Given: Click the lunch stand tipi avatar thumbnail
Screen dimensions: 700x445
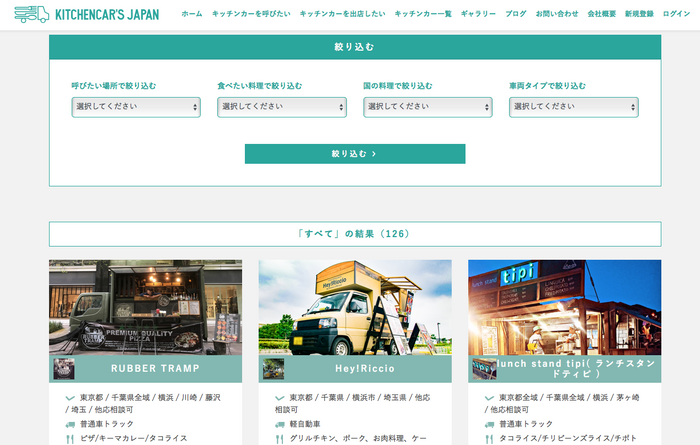Looking at the screenshot, I should click(484, 369).
